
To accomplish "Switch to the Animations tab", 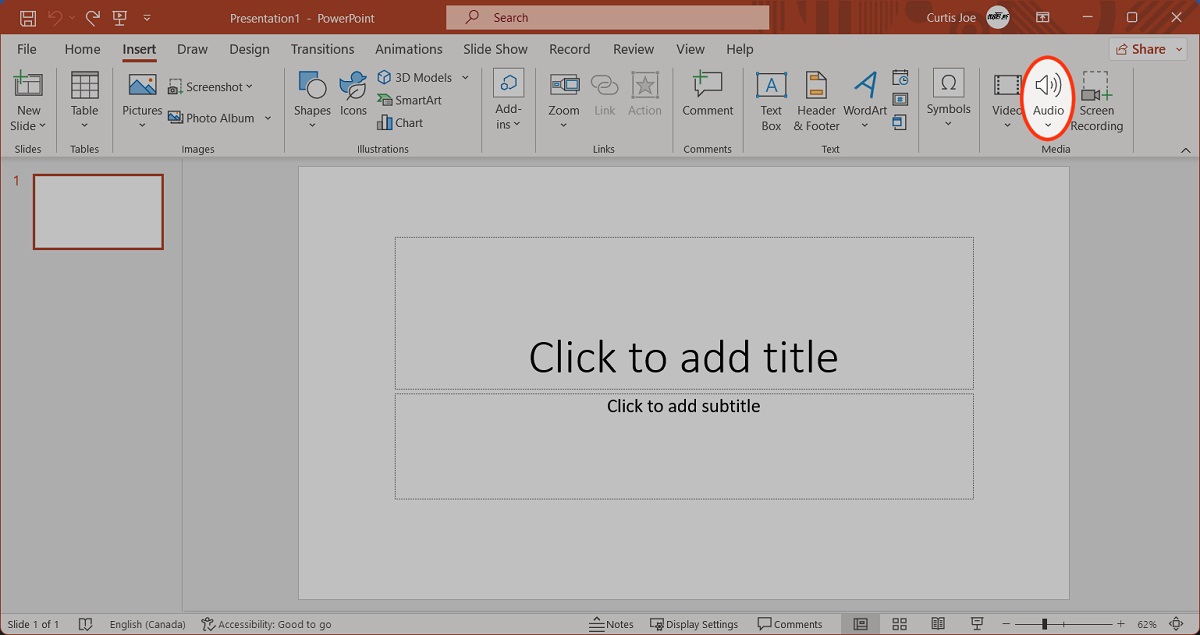I will [408, 48].
